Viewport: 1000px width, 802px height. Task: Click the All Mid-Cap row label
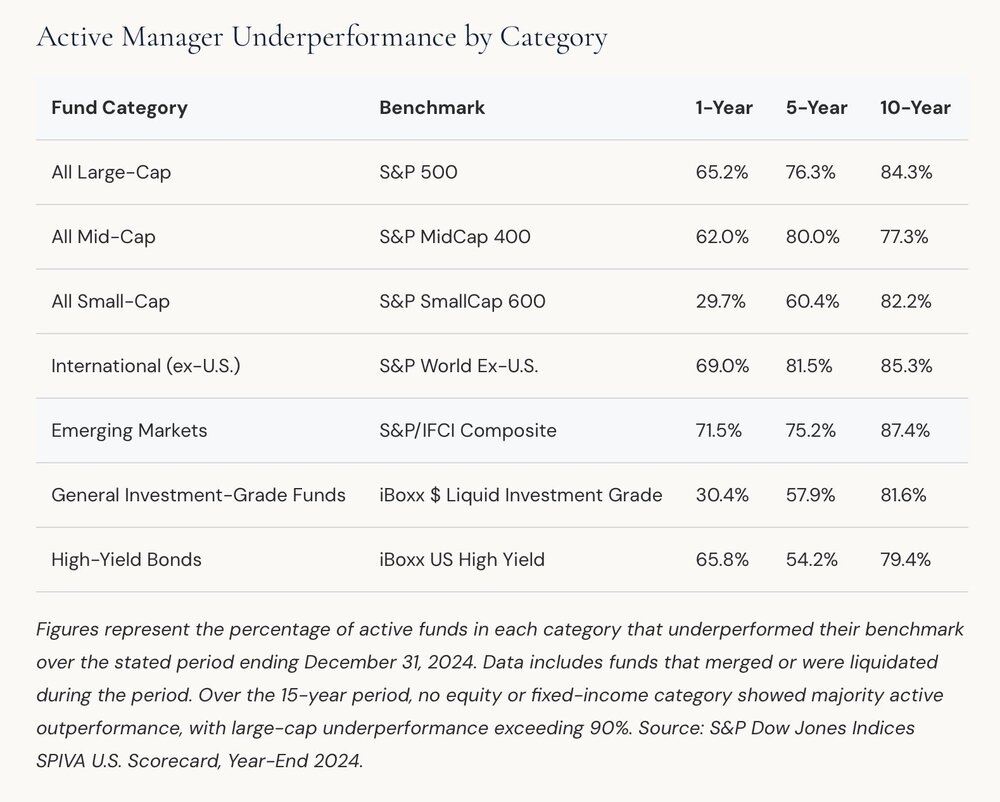tap(103, 237)
